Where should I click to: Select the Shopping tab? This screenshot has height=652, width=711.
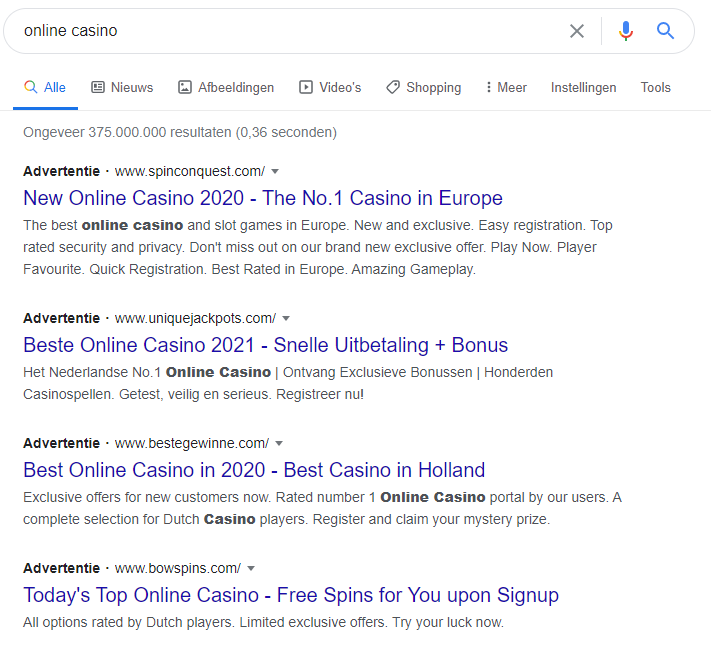click(424, 88)
